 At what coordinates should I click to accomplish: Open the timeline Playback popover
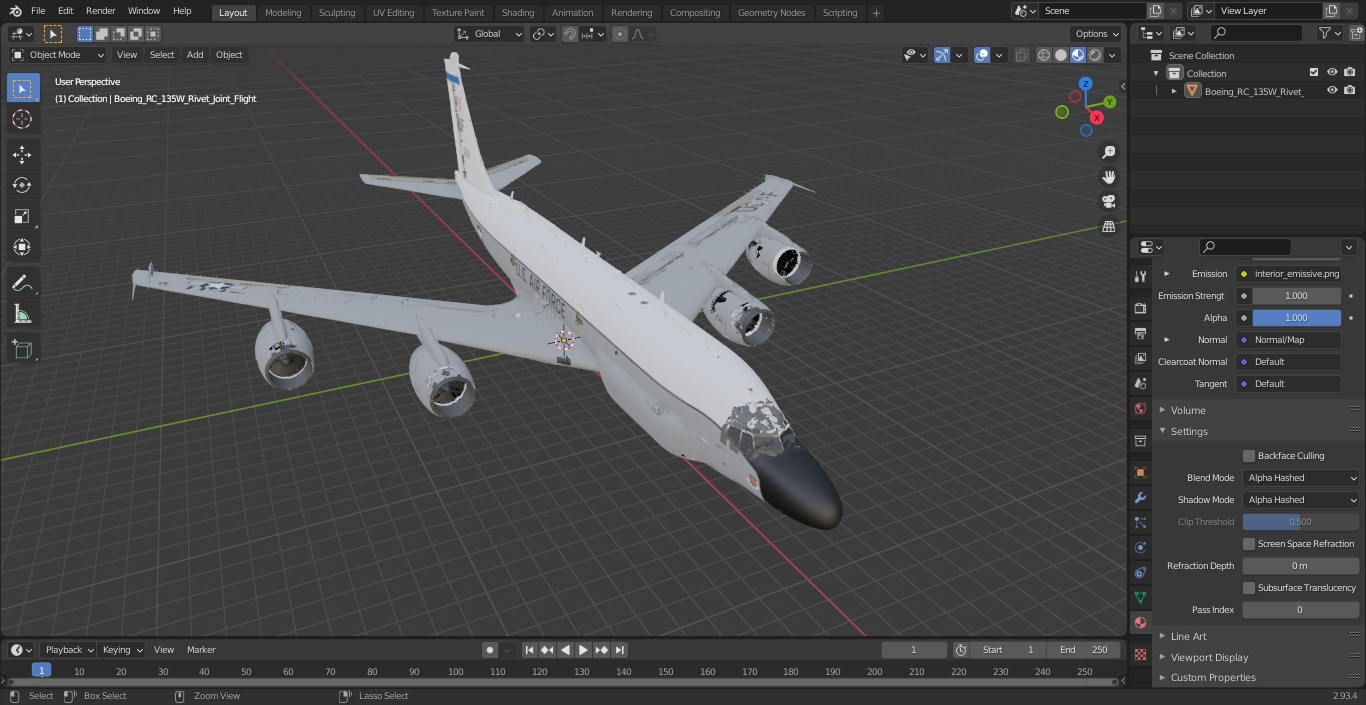pyautogui.click(x=68, y=650)
